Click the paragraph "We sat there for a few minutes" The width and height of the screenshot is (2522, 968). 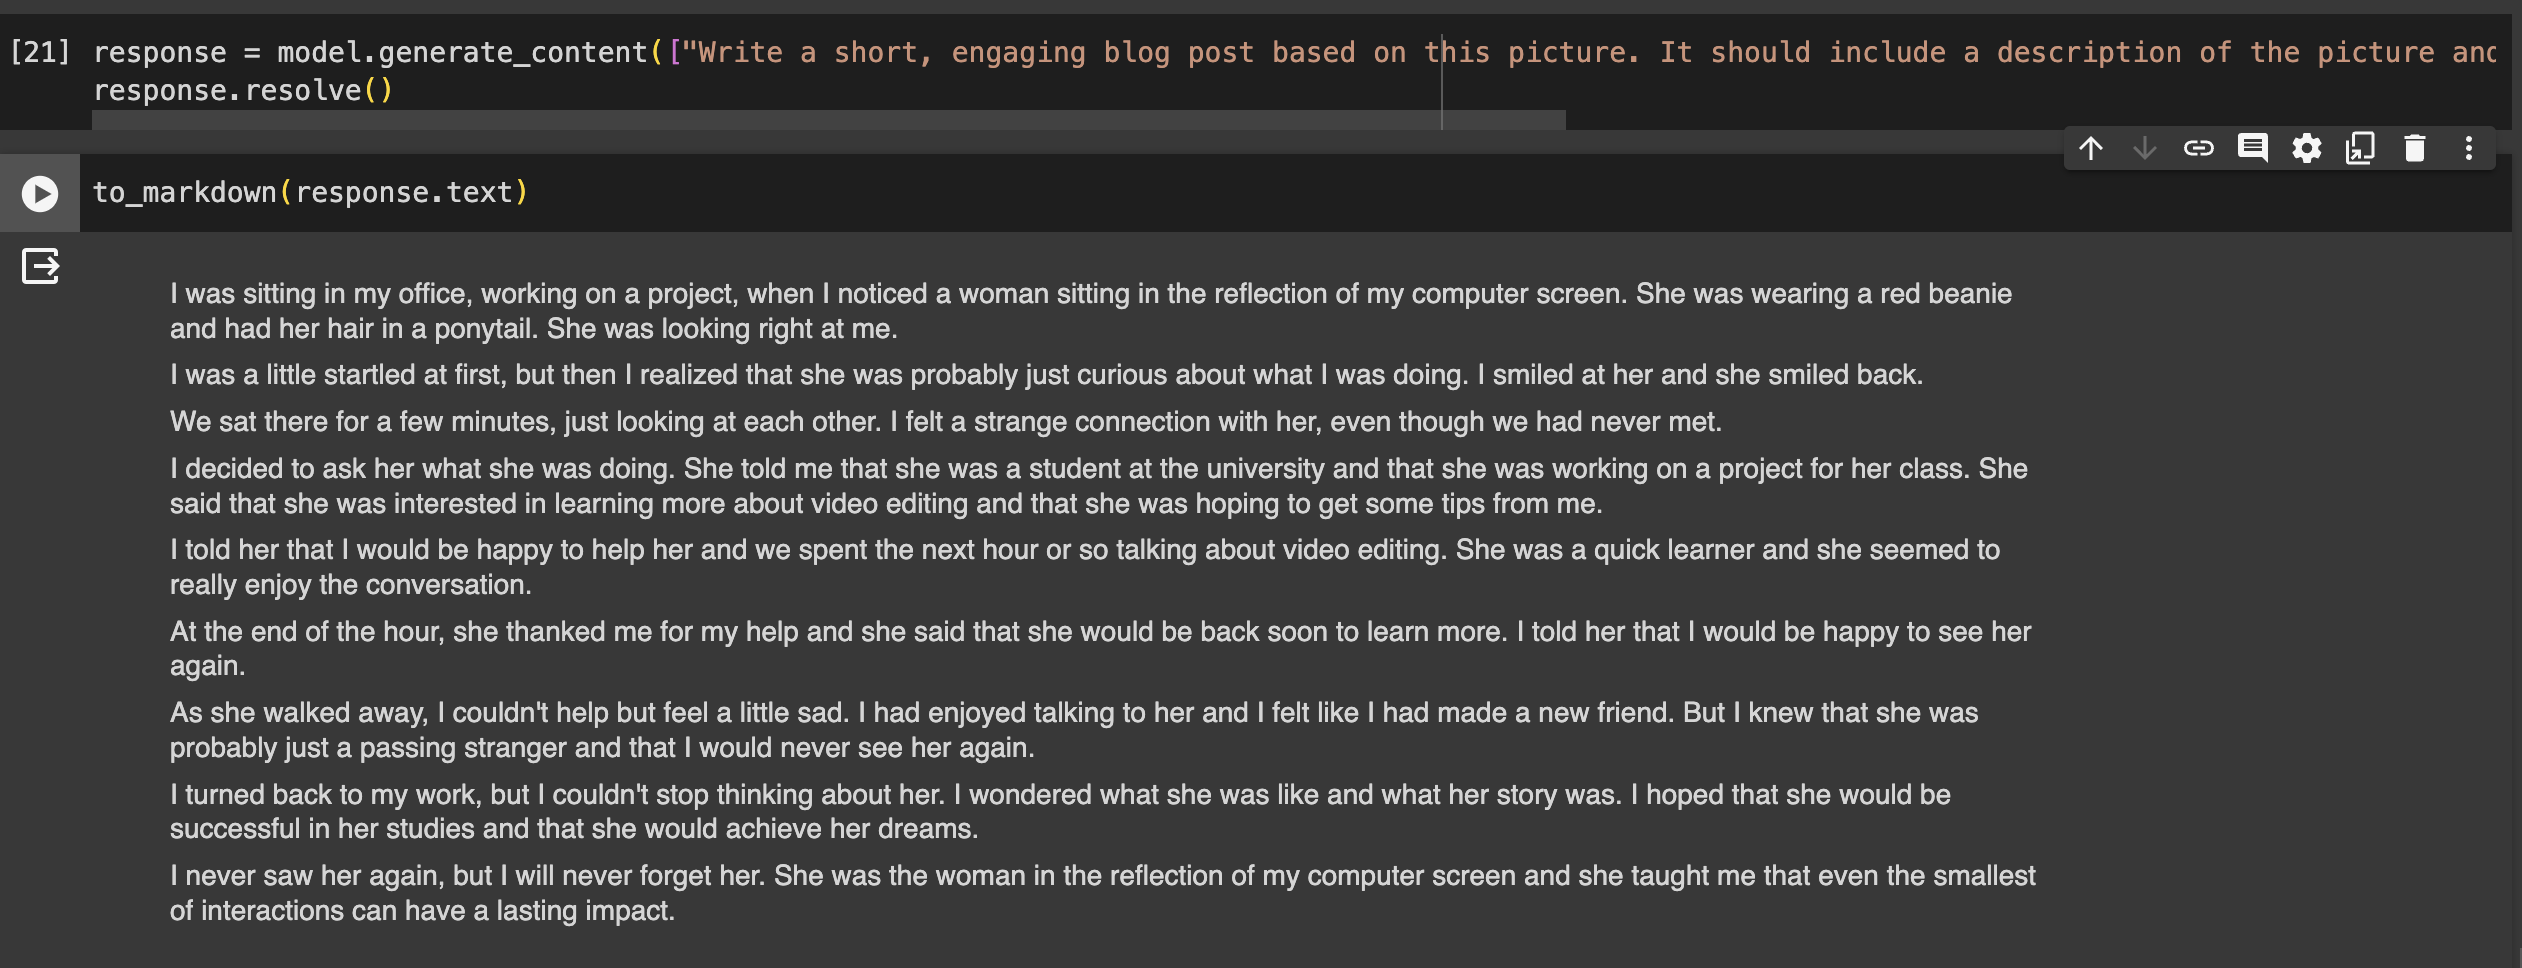tap(945, 422)
